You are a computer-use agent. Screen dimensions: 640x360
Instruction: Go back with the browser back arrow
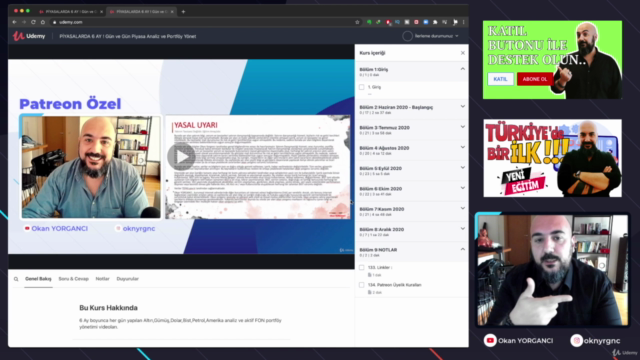tap(15, 22)
